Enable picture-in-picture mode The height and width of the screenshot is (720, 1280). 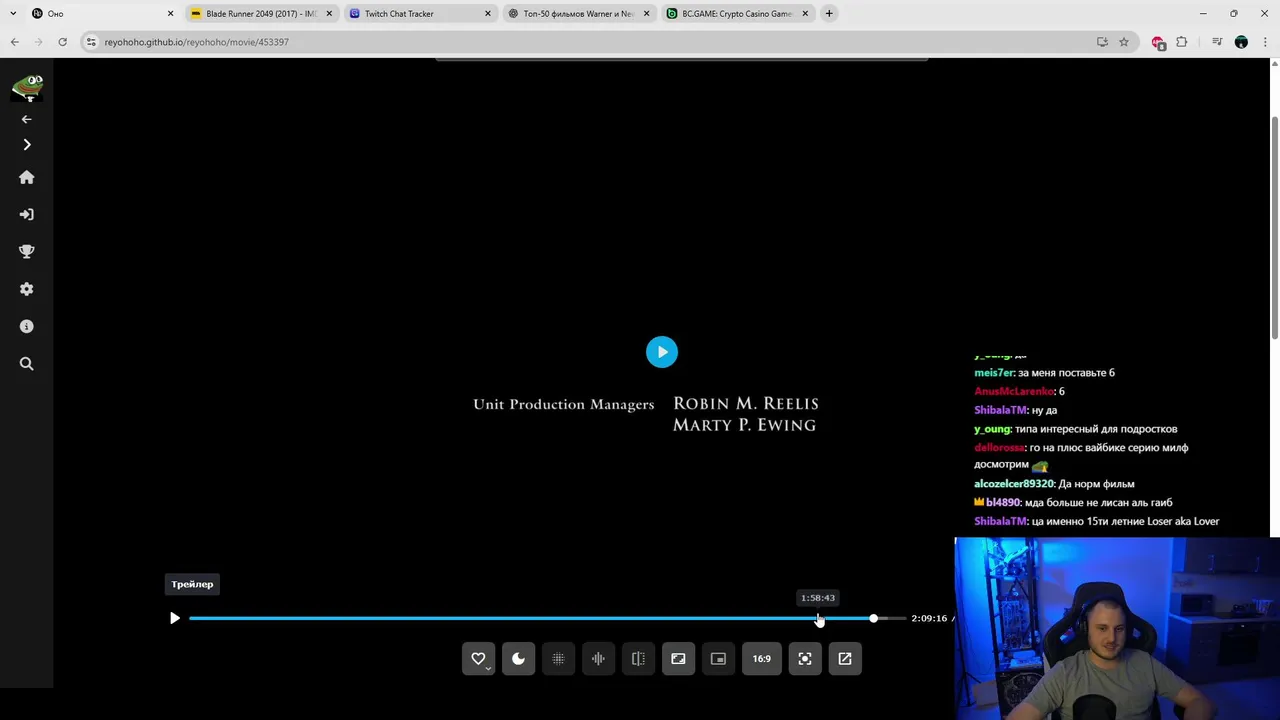[x=718, y=659]
